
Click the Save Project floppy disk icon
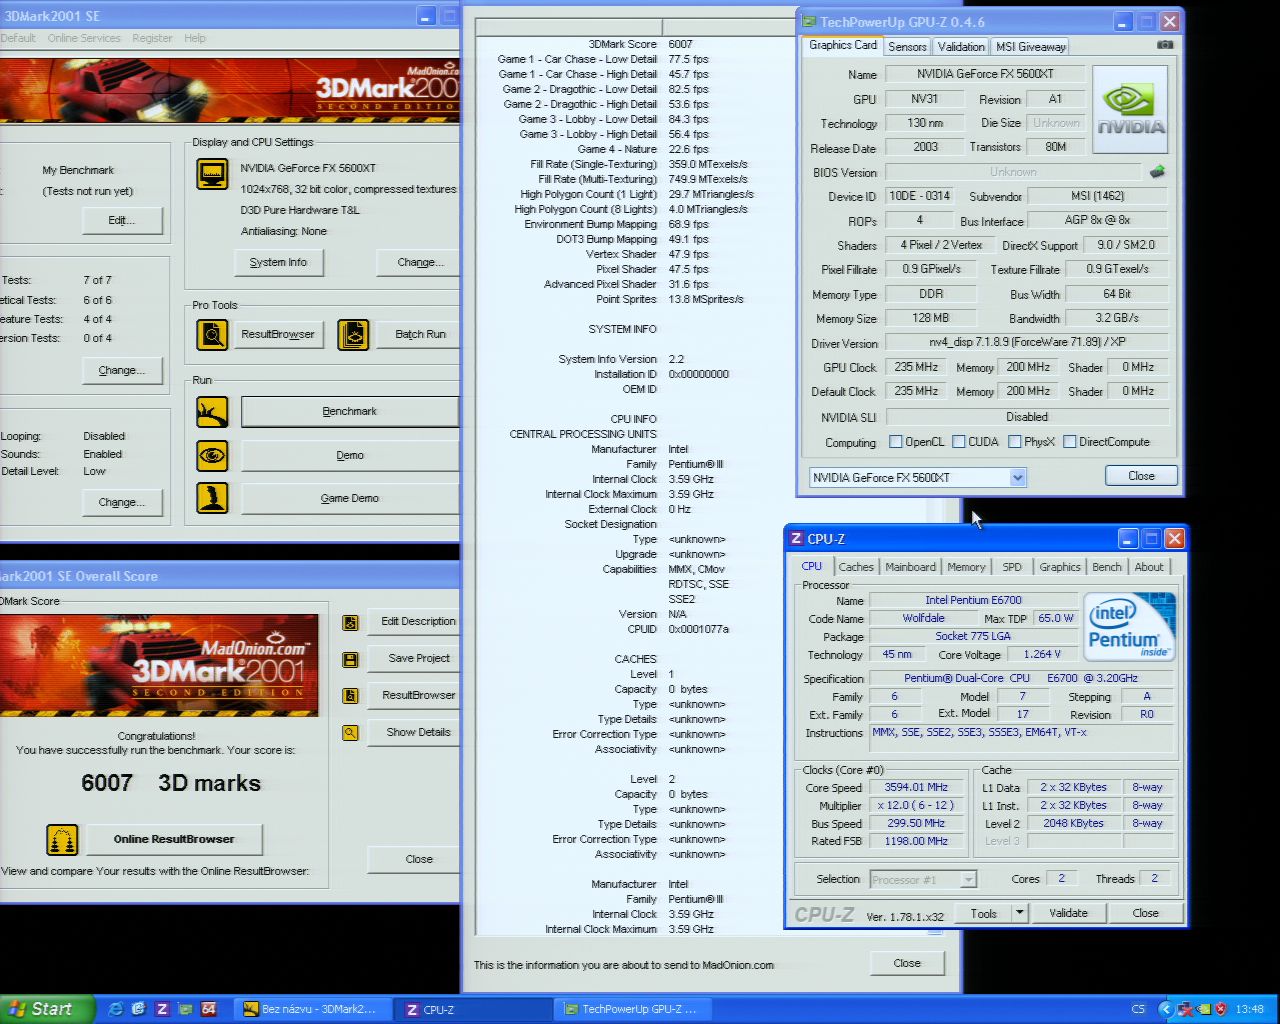350,659
